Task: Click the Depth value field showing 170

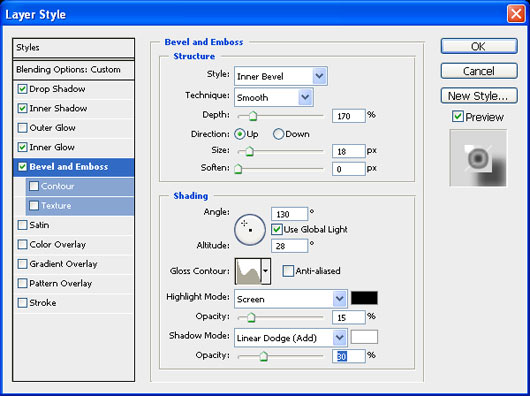Action: 349,116
